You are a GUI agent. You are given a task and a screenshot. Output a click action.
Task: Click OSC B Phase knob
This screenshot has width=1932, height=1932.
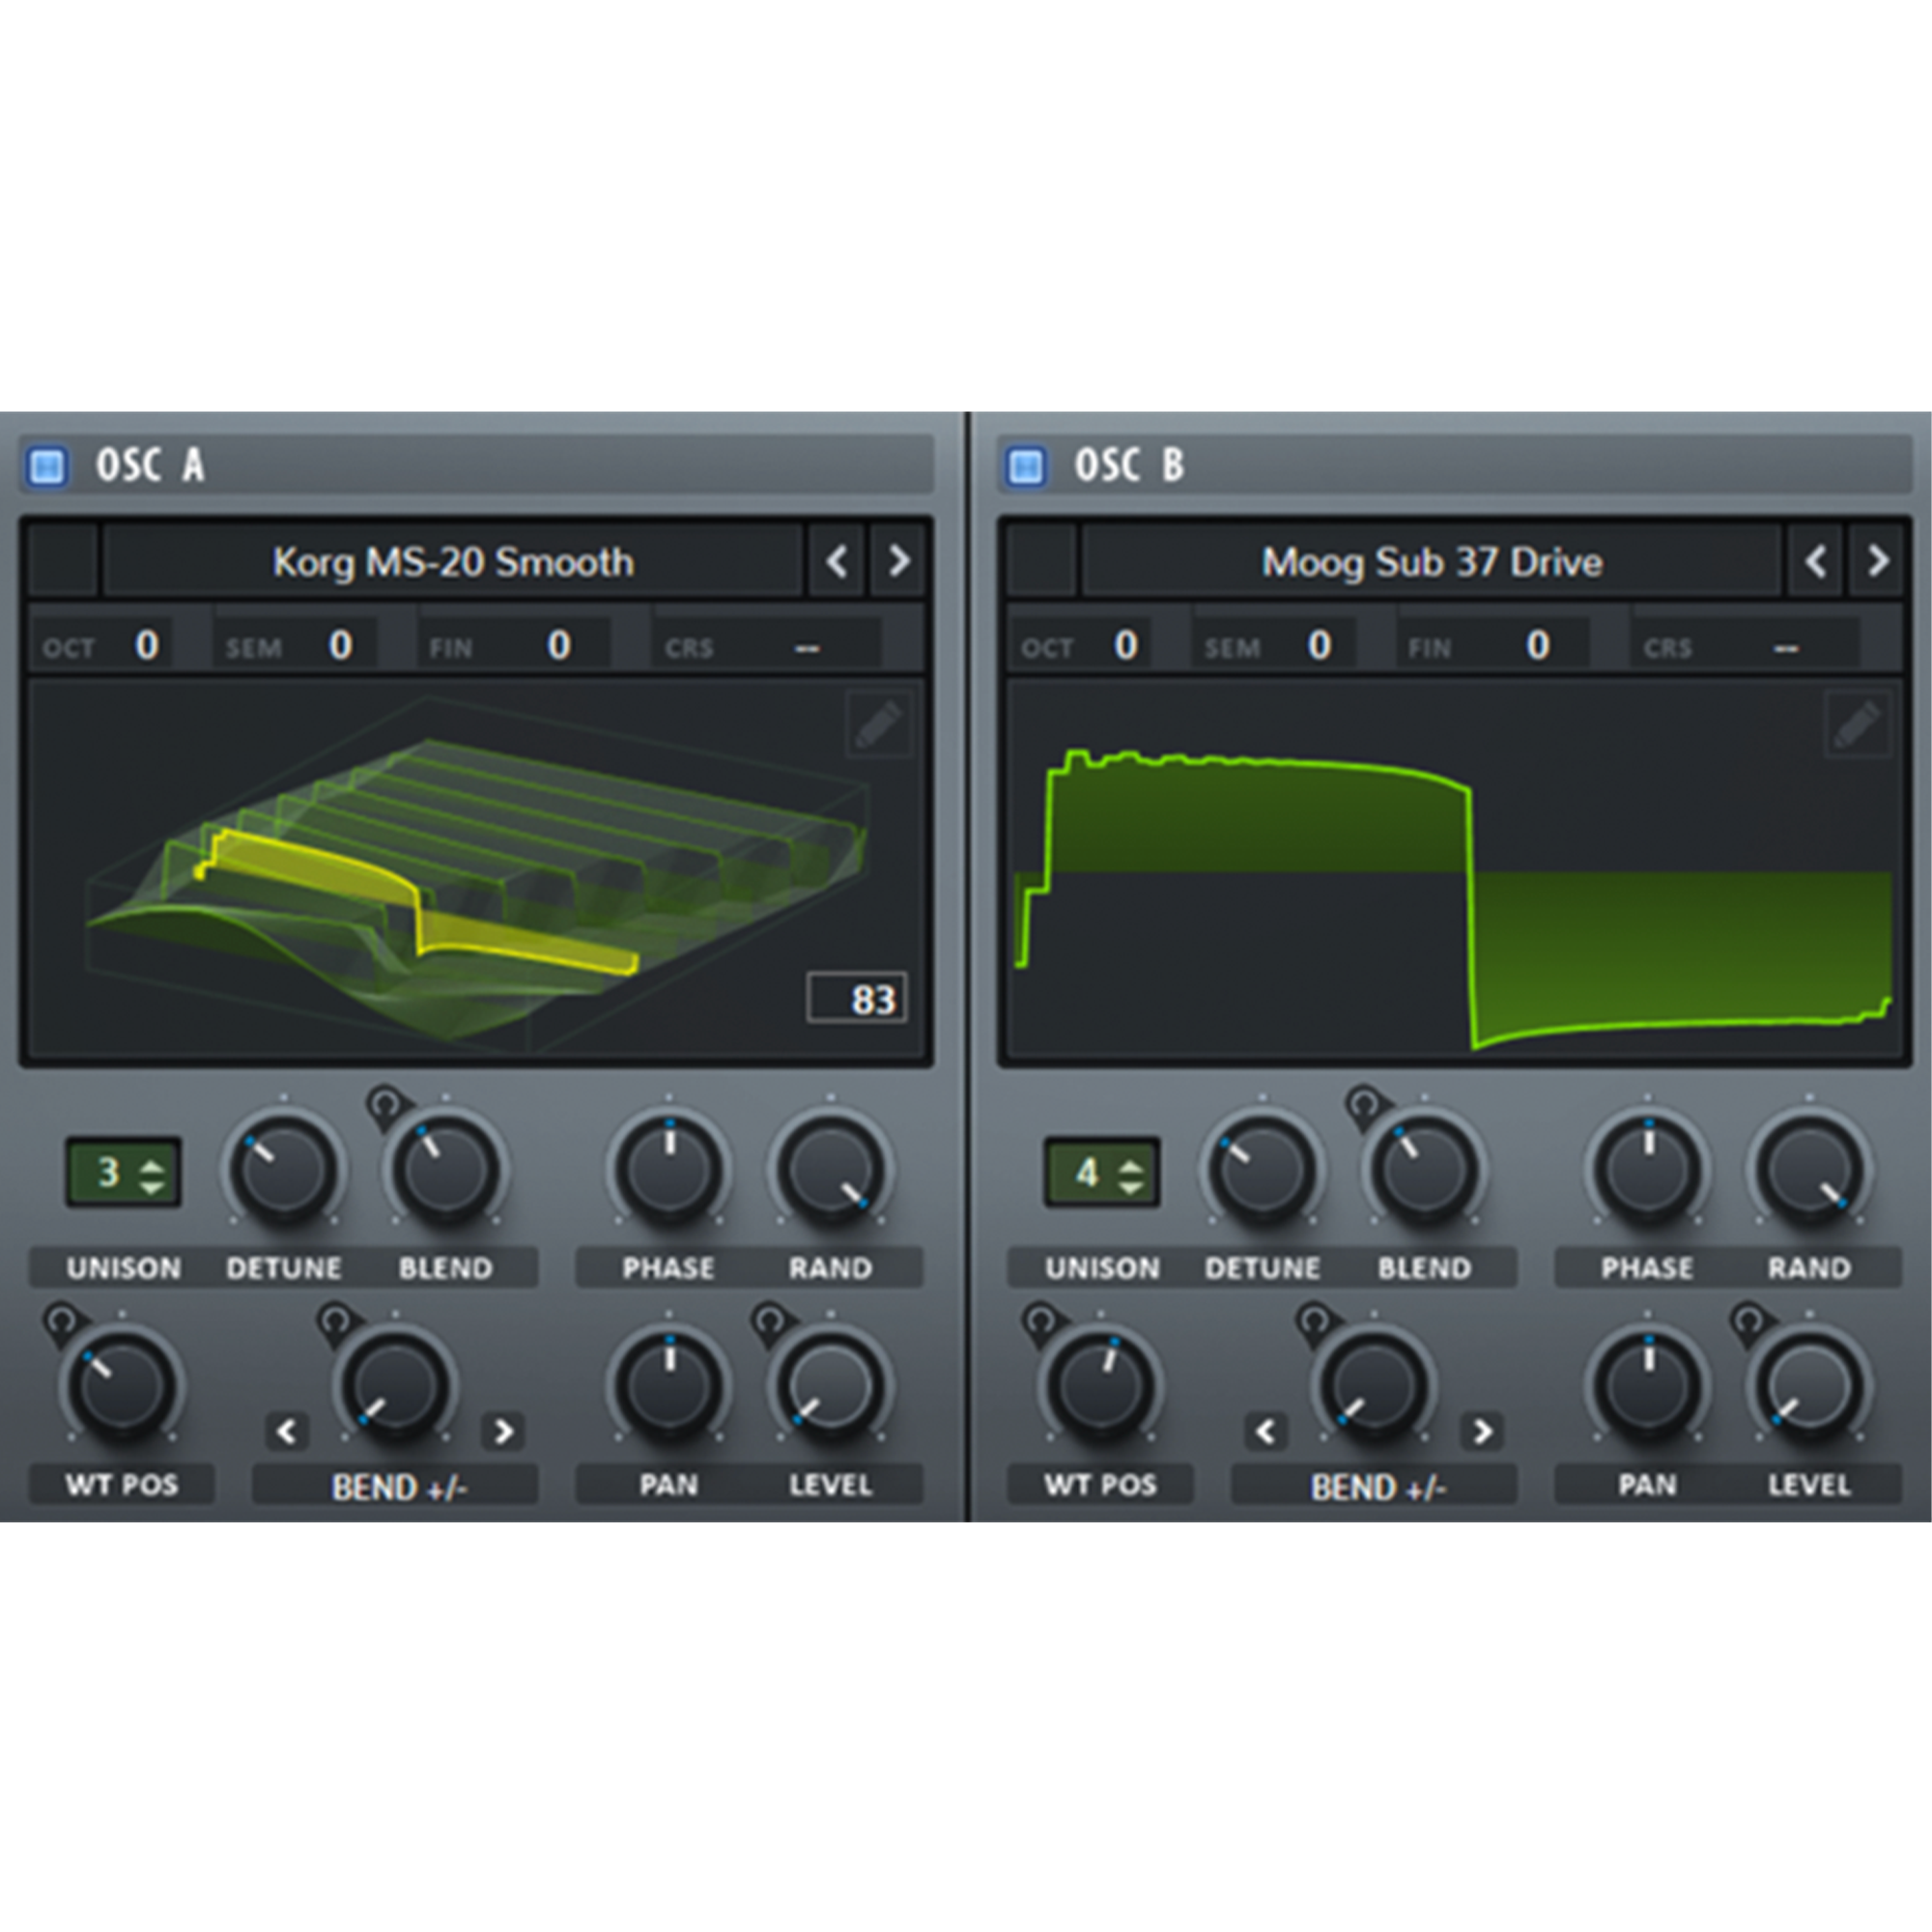click(x=1648, y=1168)
